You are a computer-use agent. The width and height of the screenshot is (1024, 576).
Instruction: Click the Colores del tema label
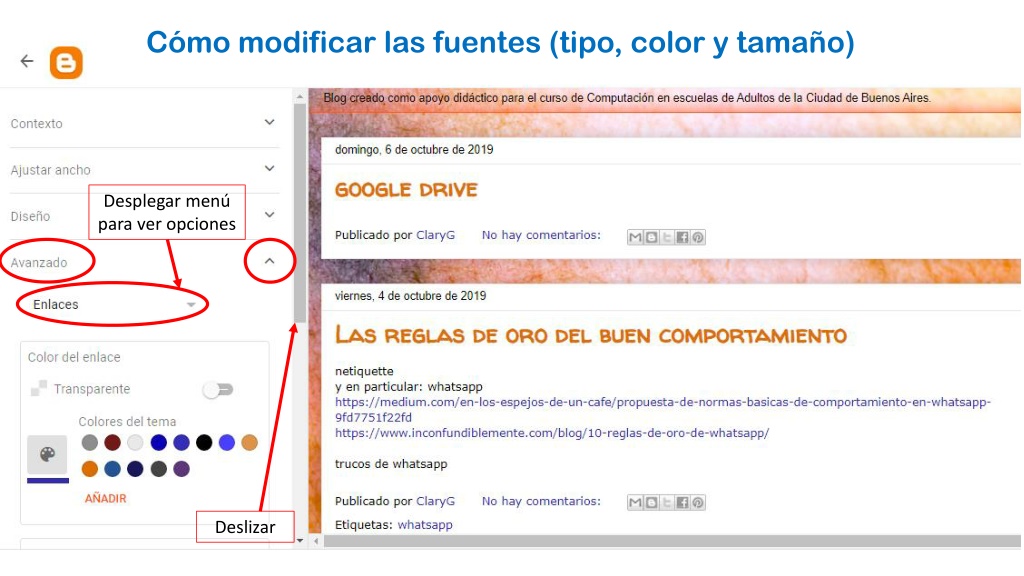click(127, 421)
